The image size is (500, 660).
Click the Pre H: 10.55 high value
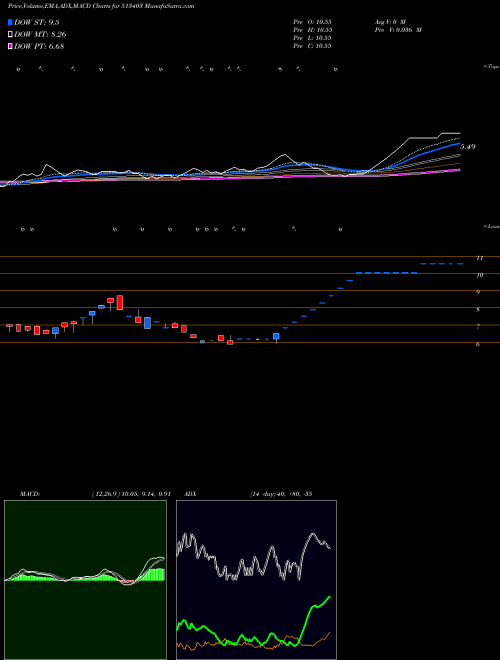[313, 30]
